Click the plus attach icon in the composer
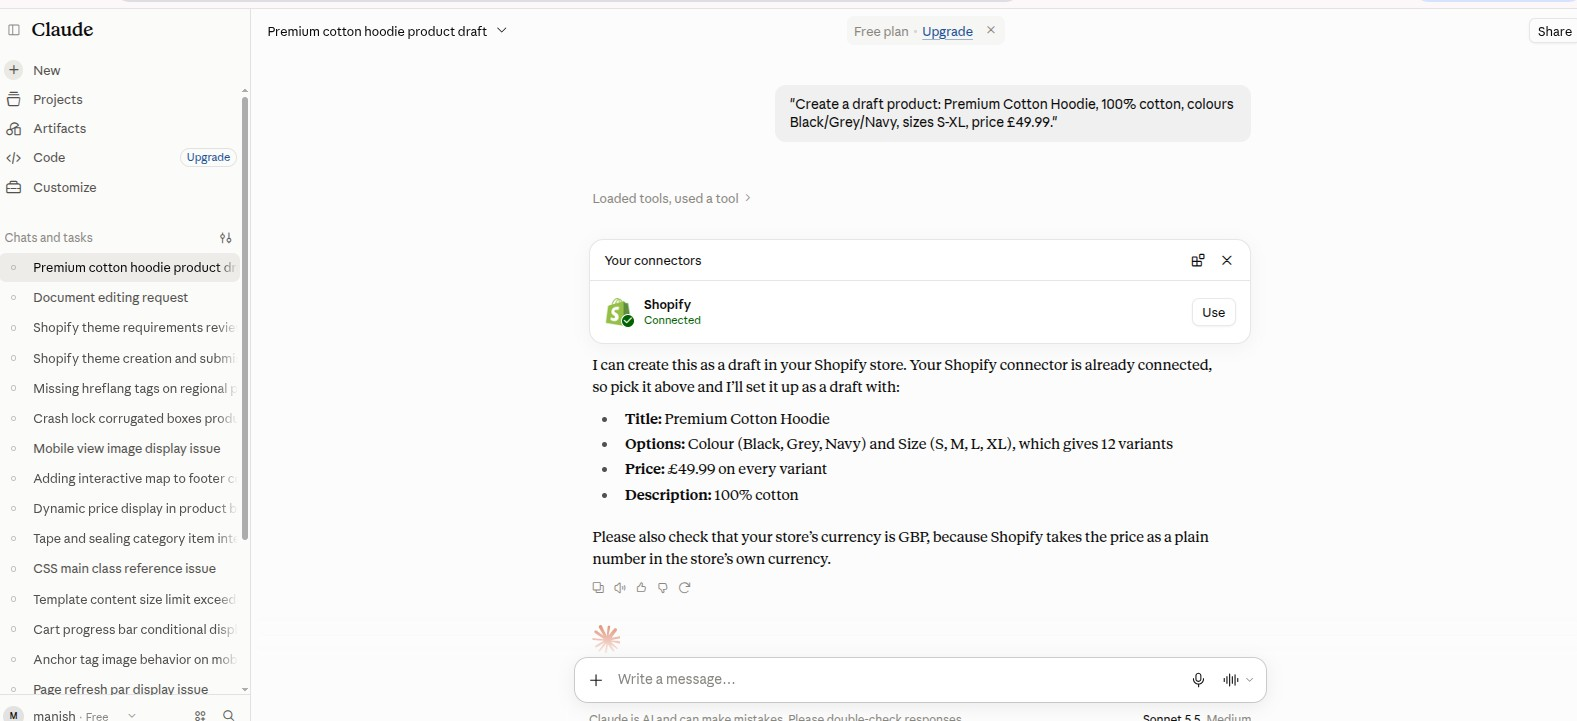This screenshot has height=721, width=1577. point(596,680)
